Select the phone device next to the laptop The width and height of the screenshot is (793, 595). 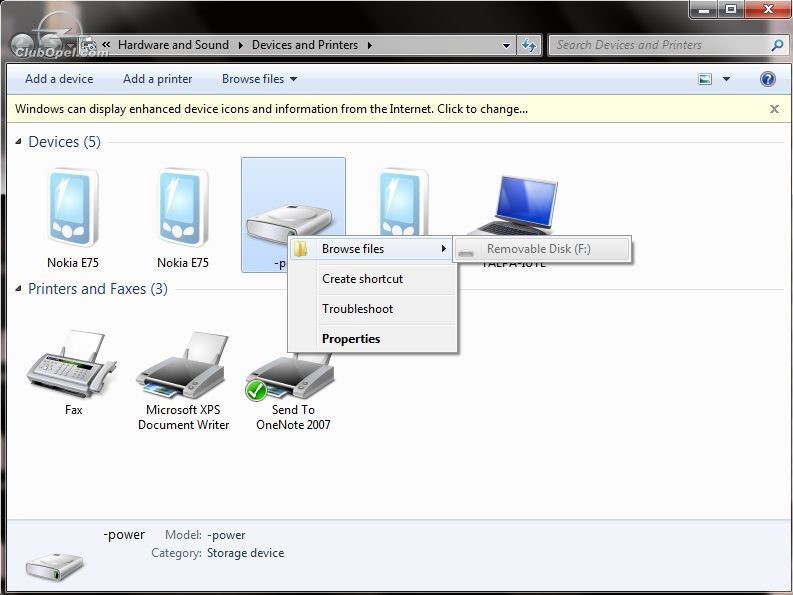(x=403, y=201)
